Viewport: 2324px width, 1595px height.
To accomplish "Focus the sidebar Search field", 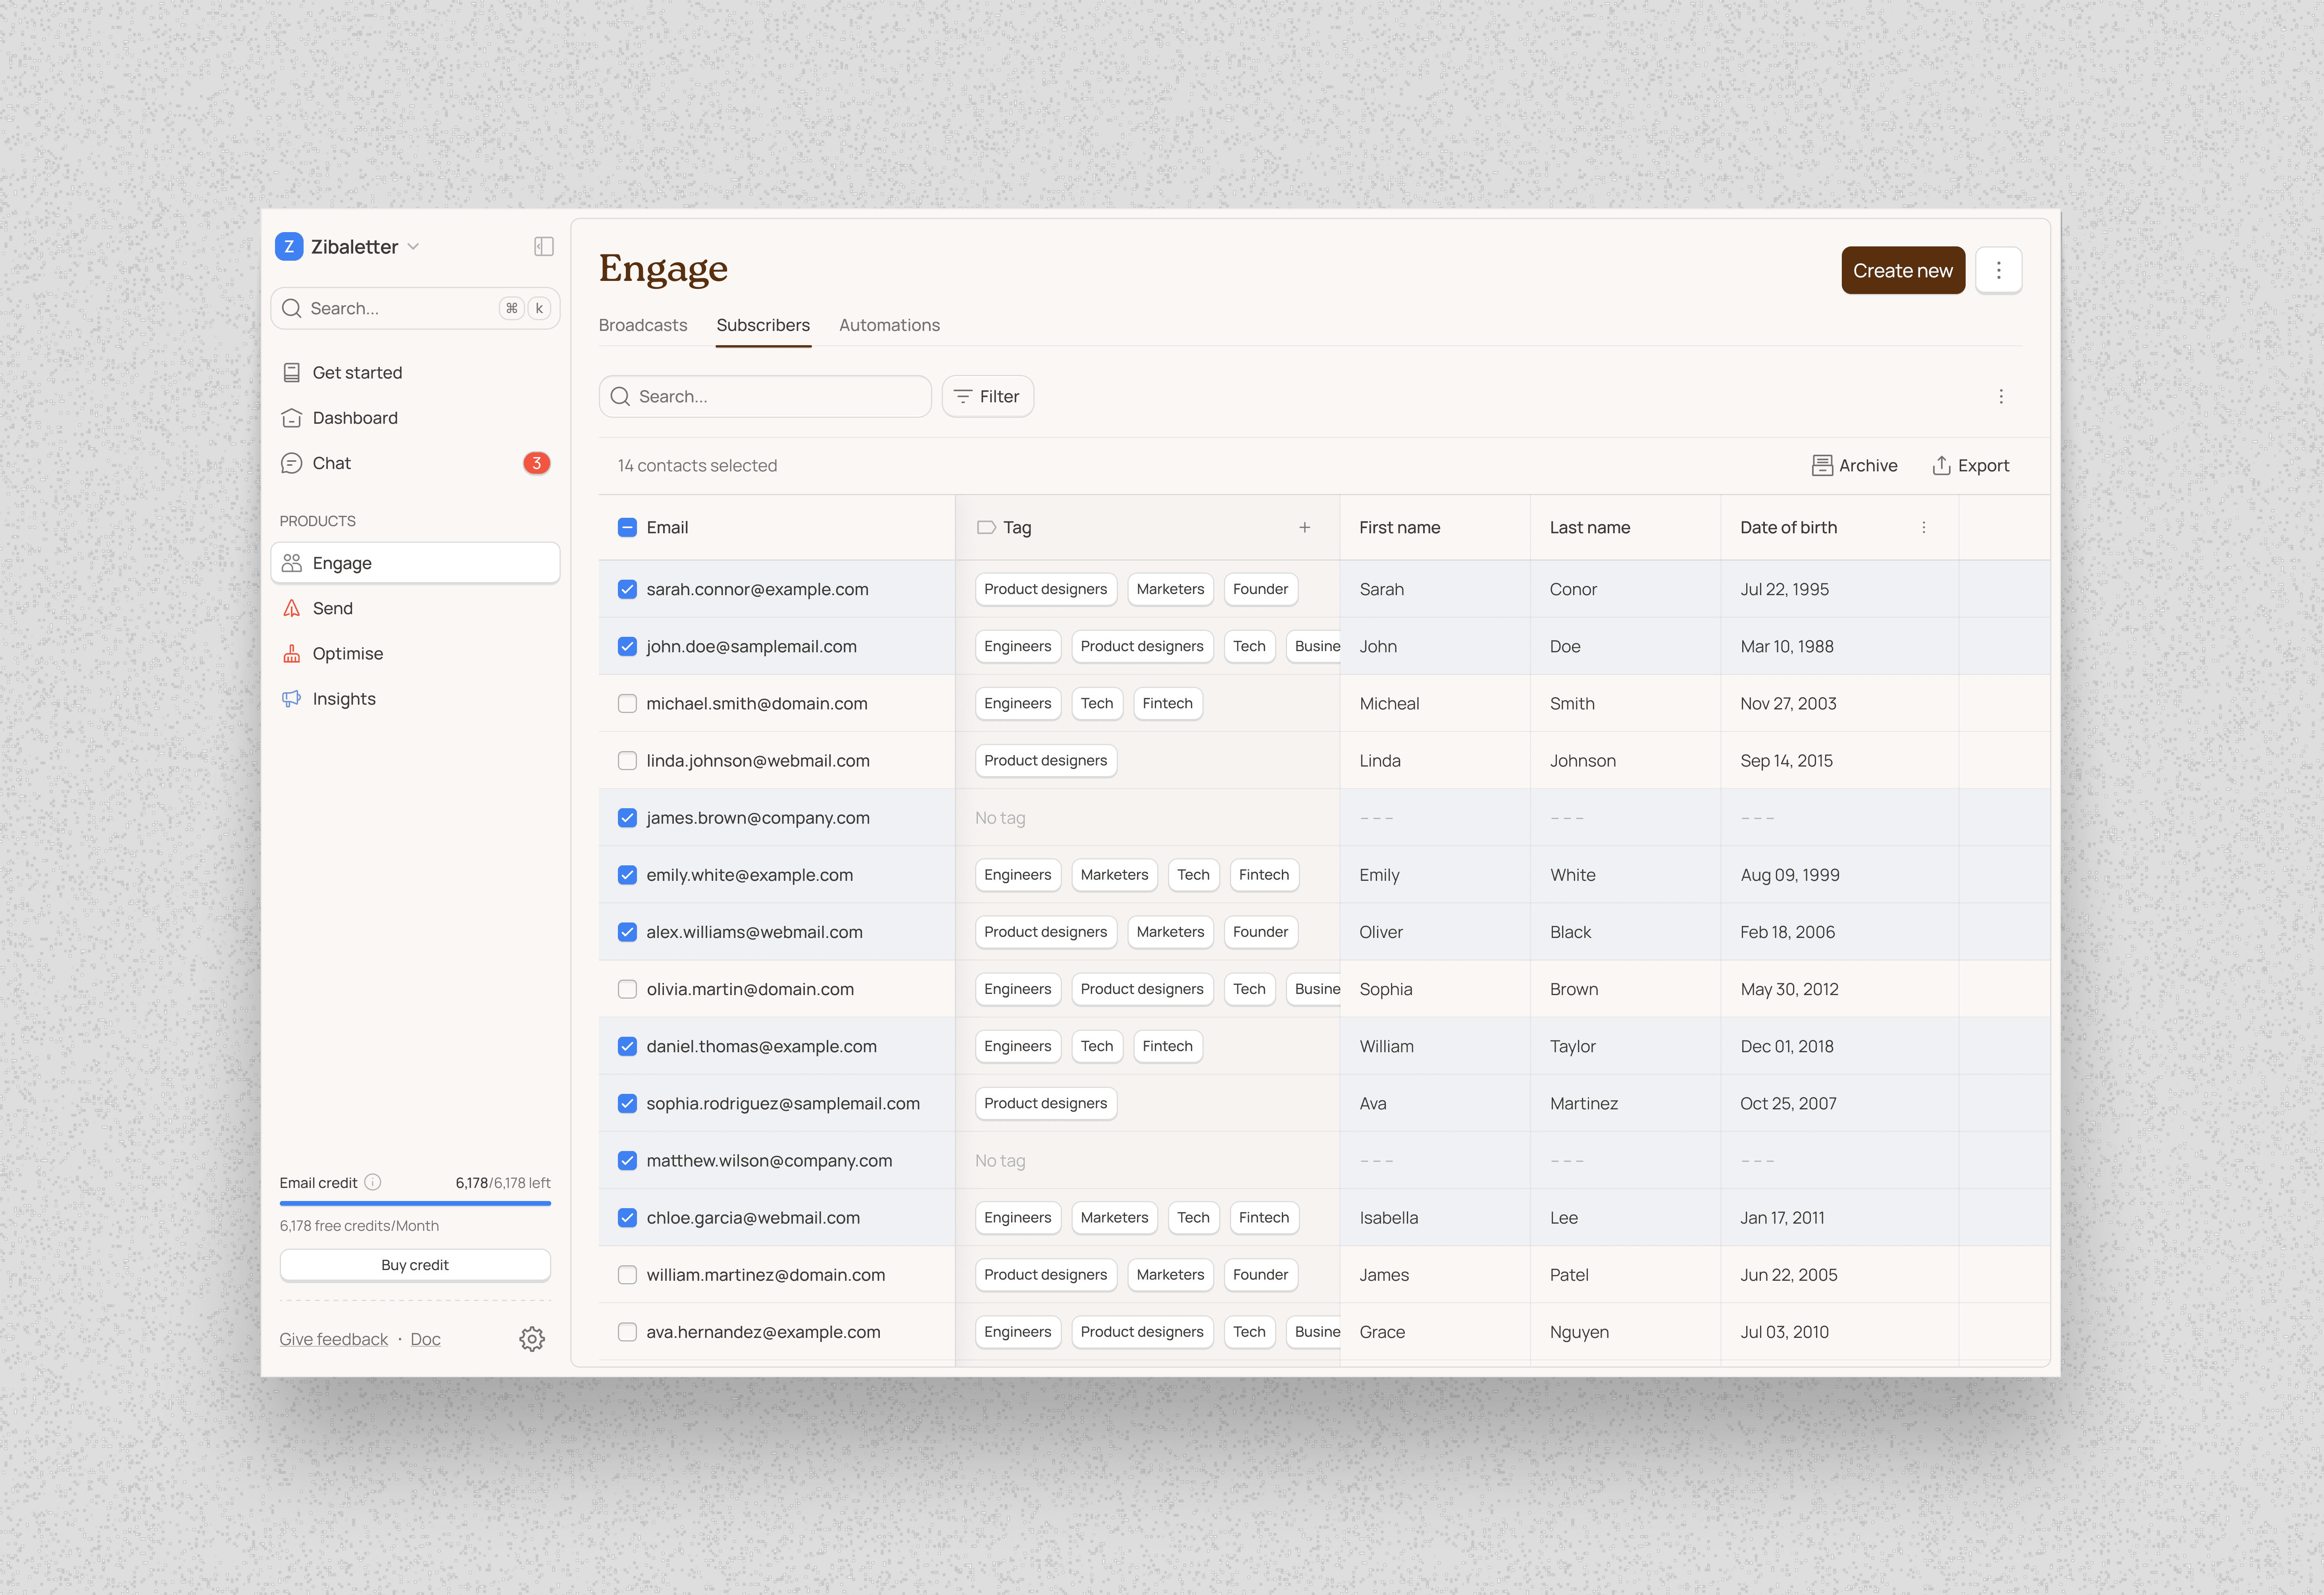I will 415,308.
